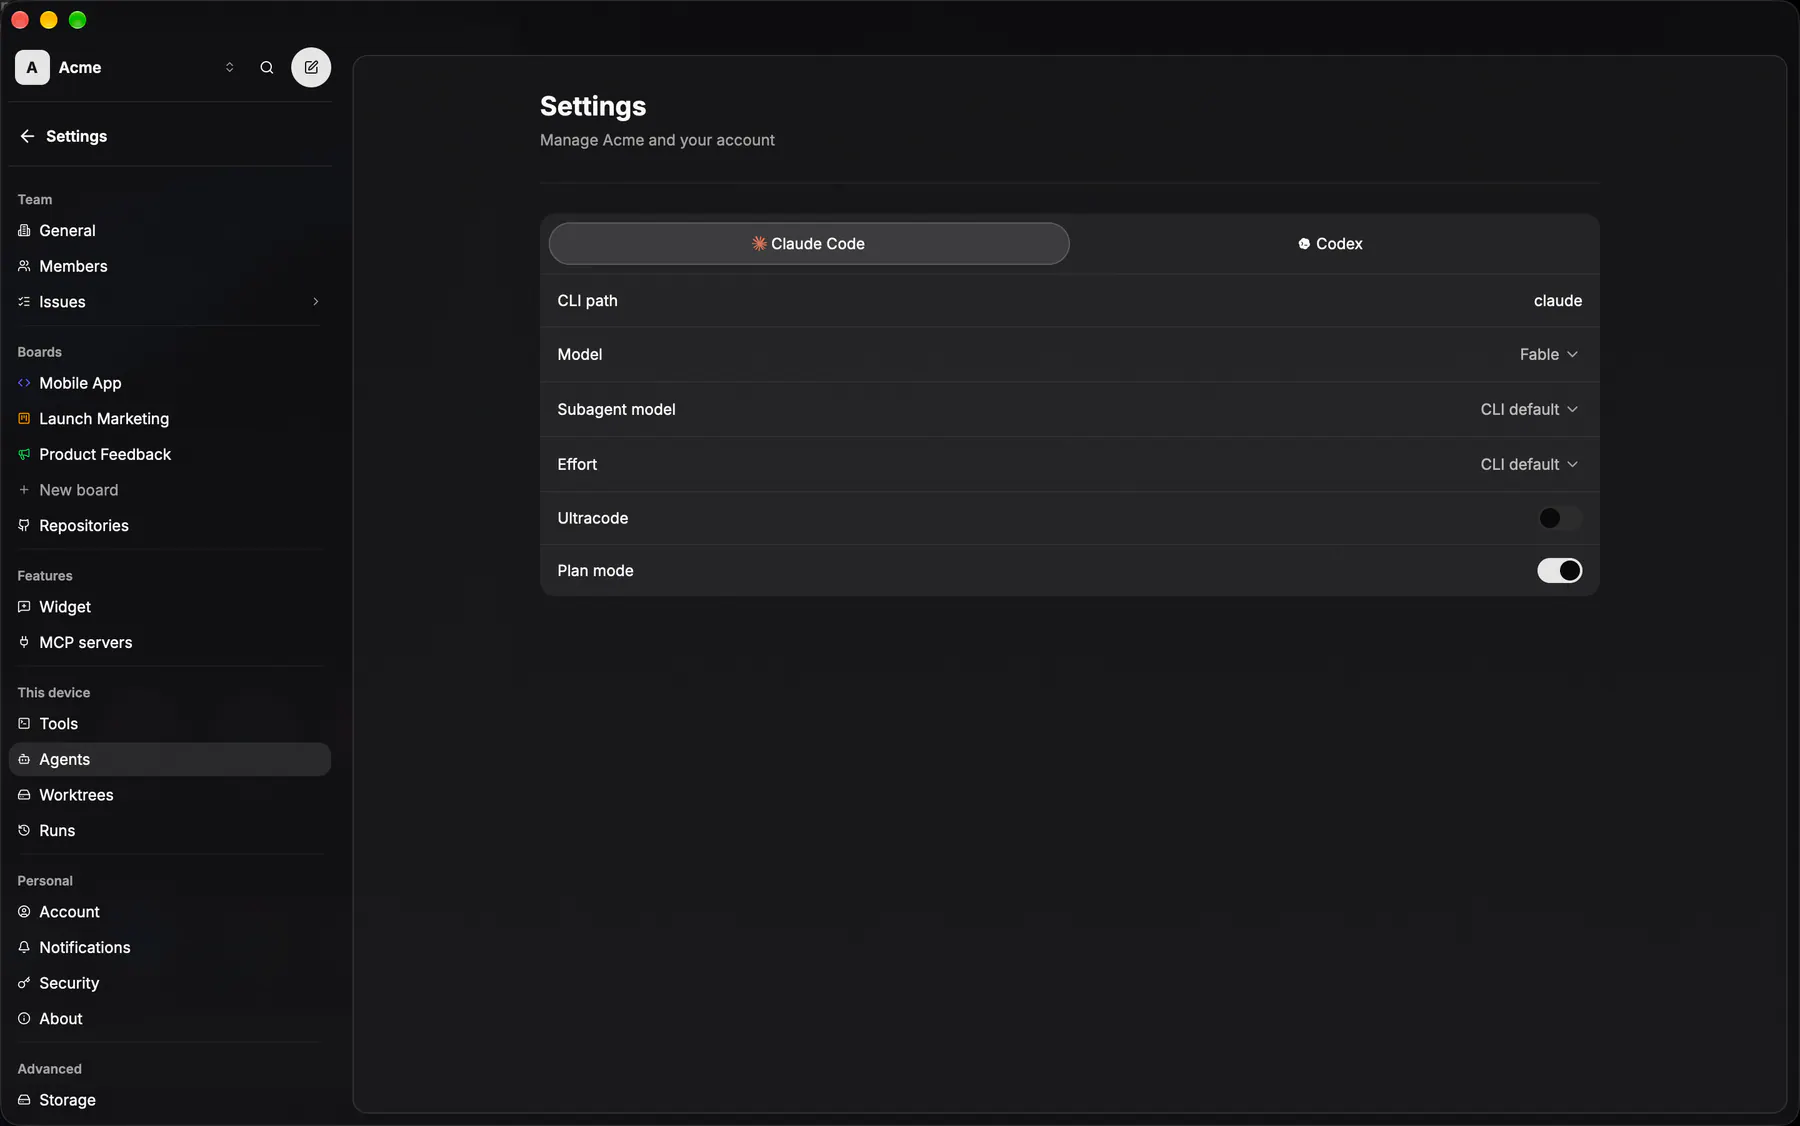Click the Launch Marketing board icon
Viewport: 1800px width, 1126px height.
click(24, 419)
